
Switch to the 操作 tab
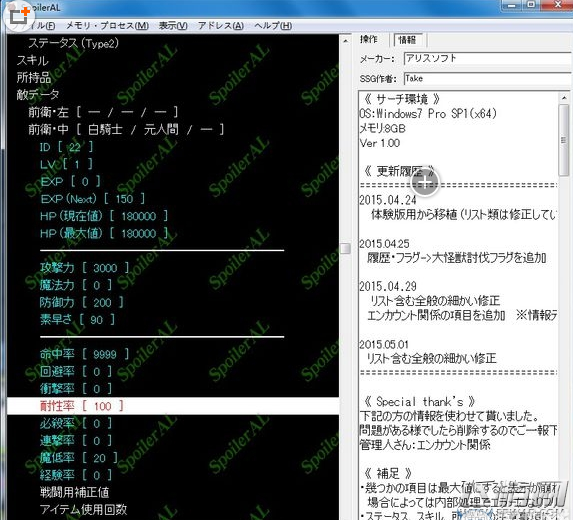(369, 39)
